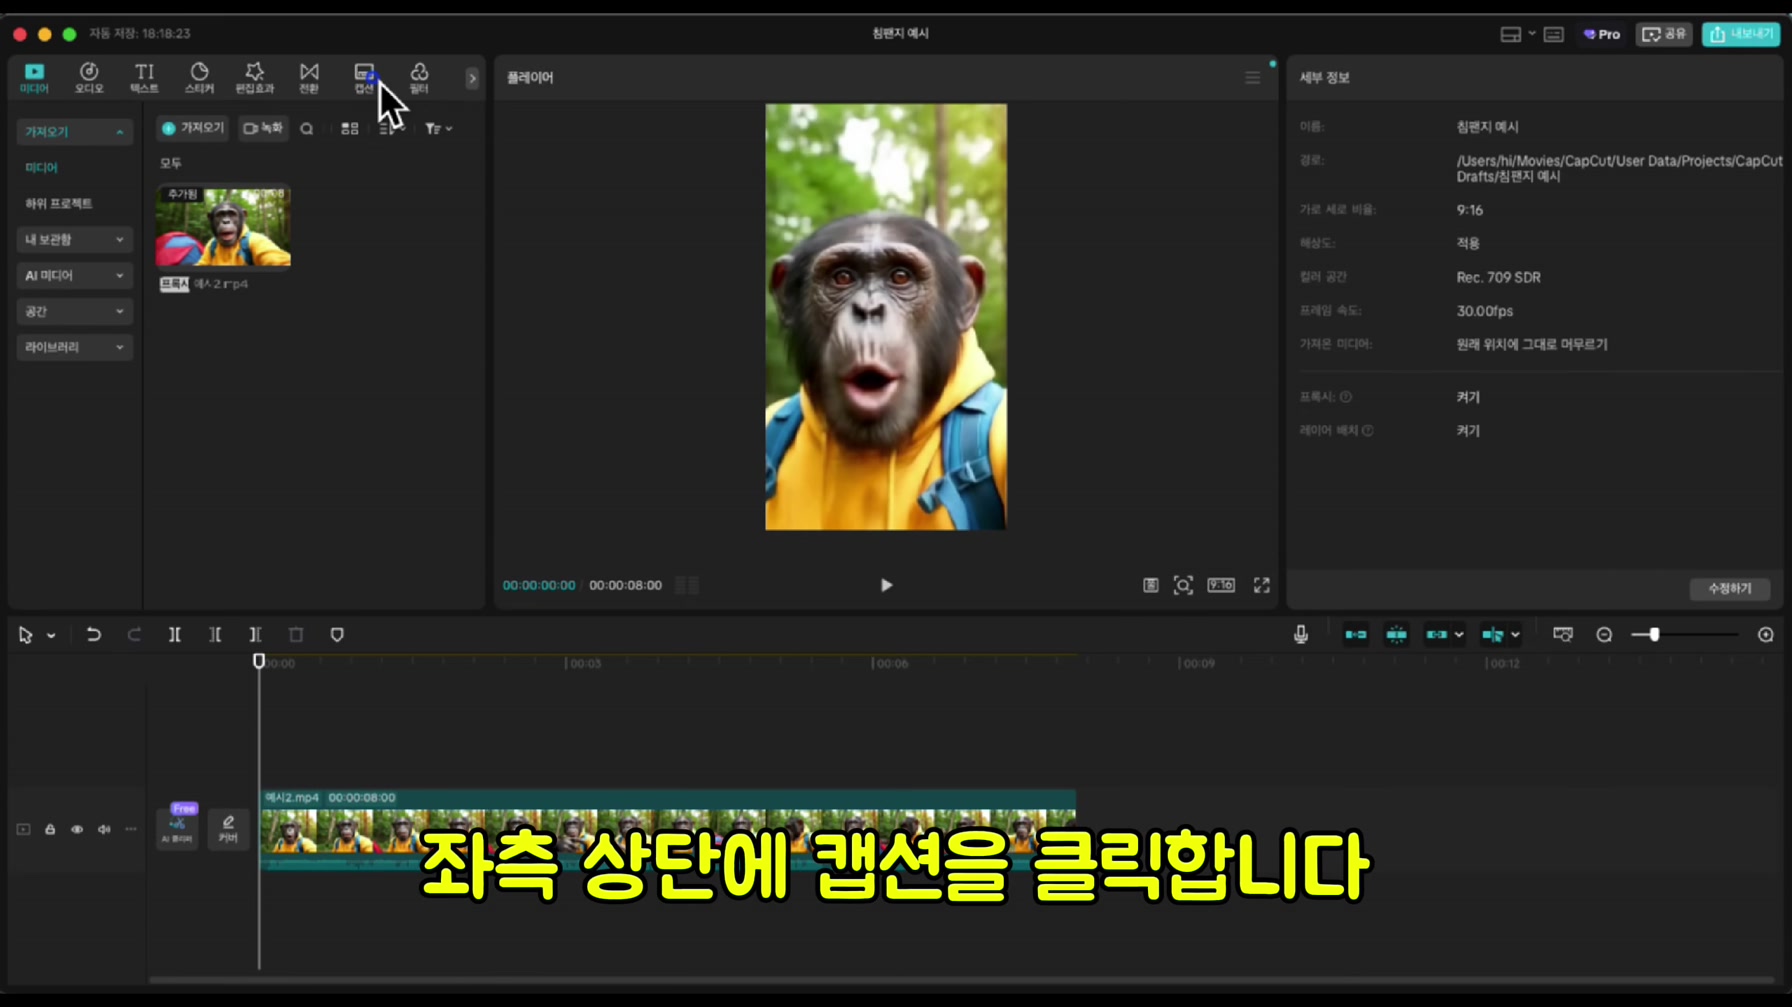
Task: Open the media filter dropdown
Action: [x=438, y=129]
